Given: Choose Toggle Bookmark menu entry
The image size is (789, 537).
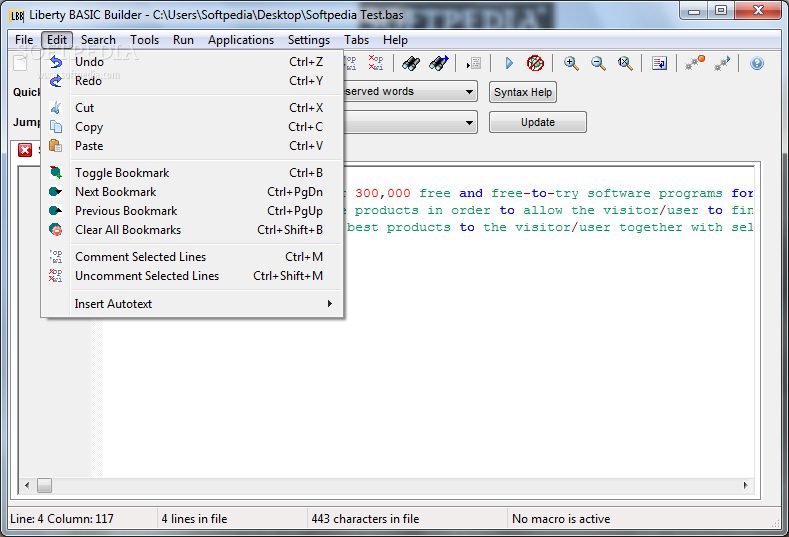Looking at the screenshot, I should click(x=192, y=173).
